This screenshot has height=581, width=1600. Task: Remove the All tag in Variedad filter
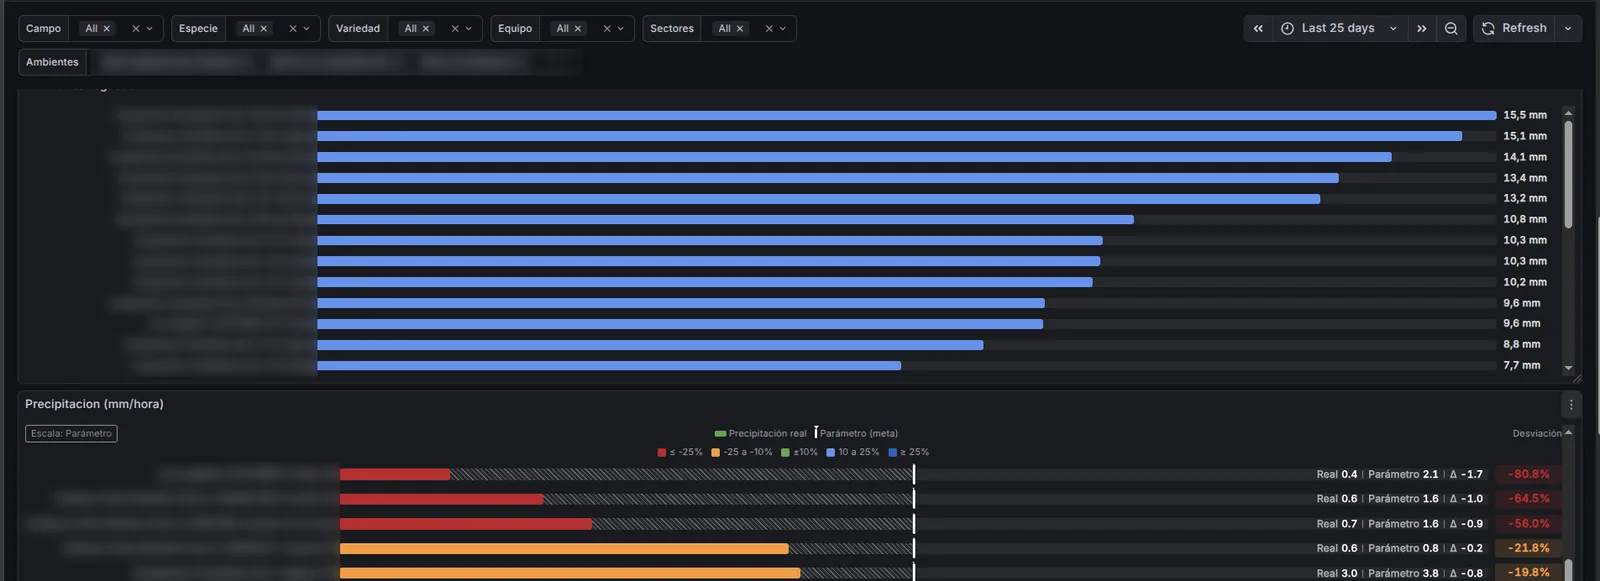426,29
